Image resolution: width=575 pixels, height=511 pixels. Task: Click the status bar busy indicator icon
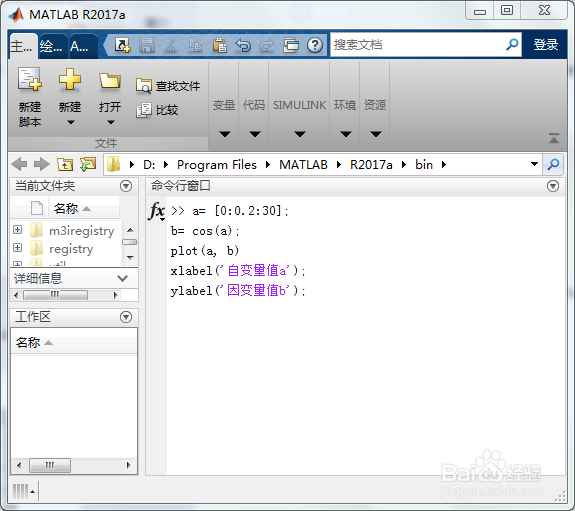click(21, 492)
